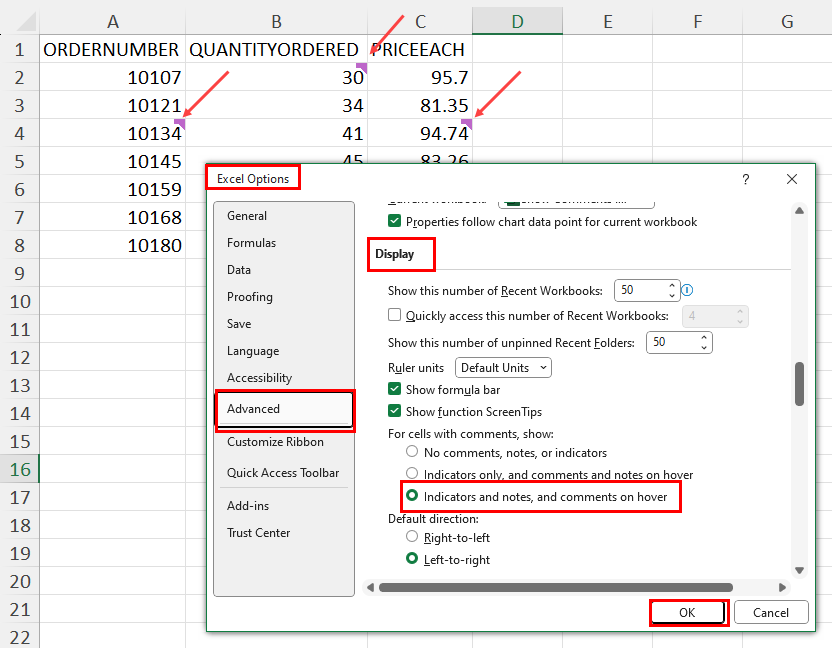Select column F header
Image resolution: width=832 pixels, height=648 pixels.
[x=697, y=22]
